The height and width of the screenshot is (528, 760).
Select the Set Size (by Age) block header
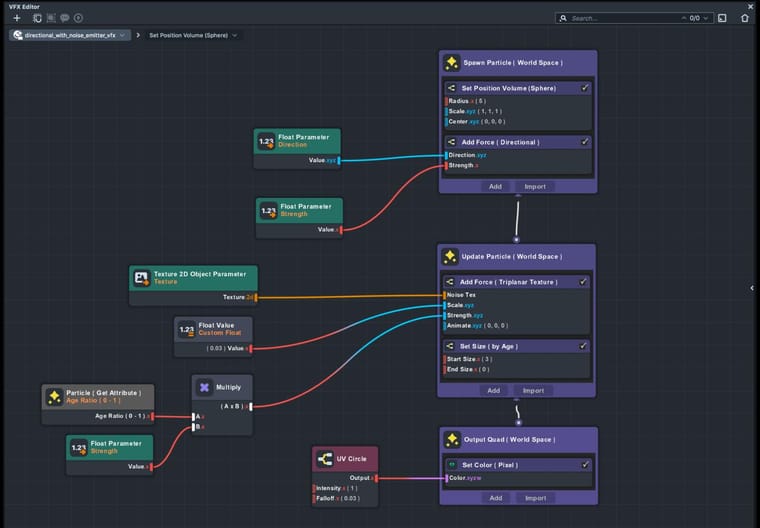tap(516, 346)
